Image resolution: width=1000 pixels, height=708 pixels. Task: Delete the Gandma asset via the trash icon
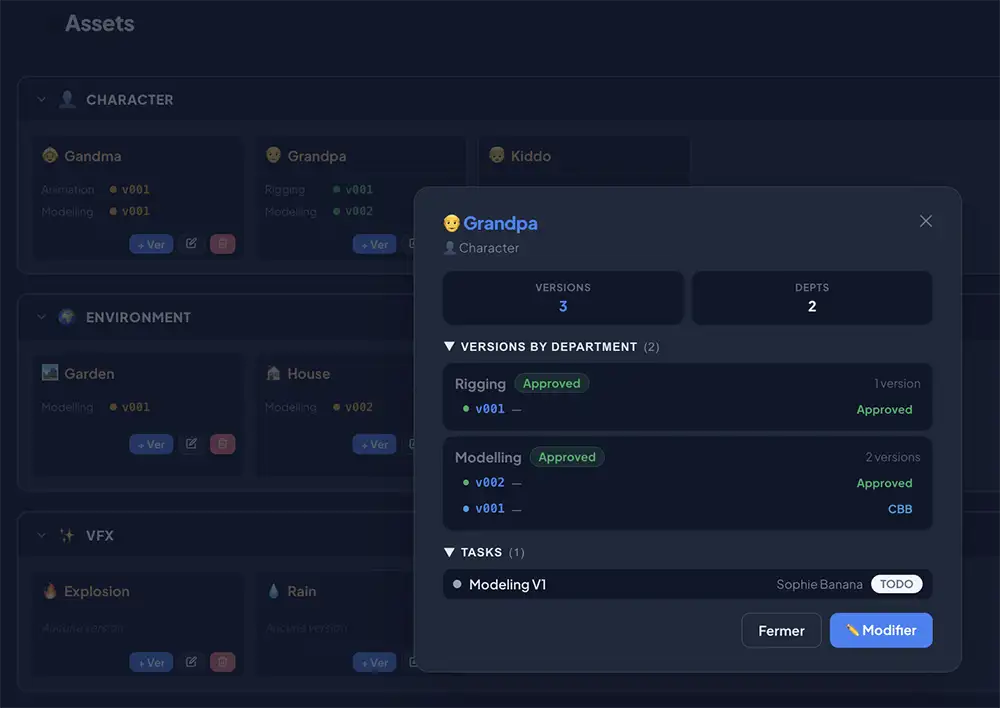click(222, 243)
